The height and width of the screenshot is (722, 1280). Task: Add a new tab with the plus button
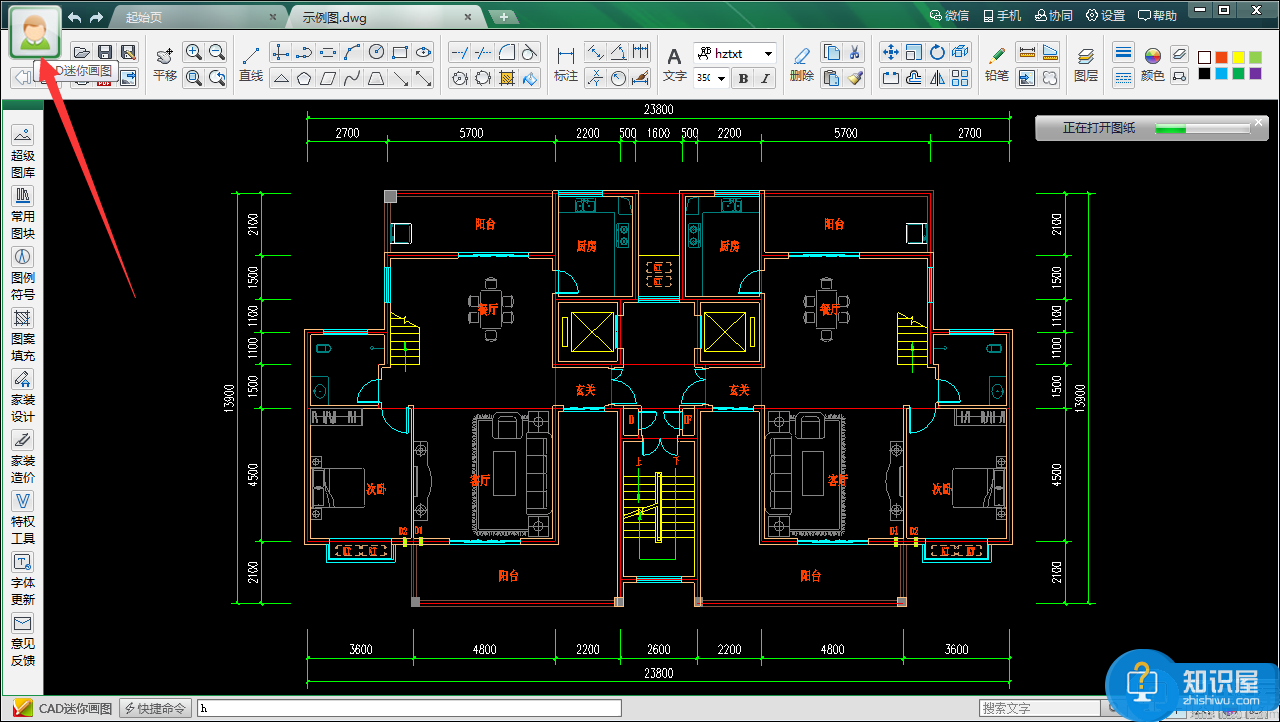click(x=504, y=17)
